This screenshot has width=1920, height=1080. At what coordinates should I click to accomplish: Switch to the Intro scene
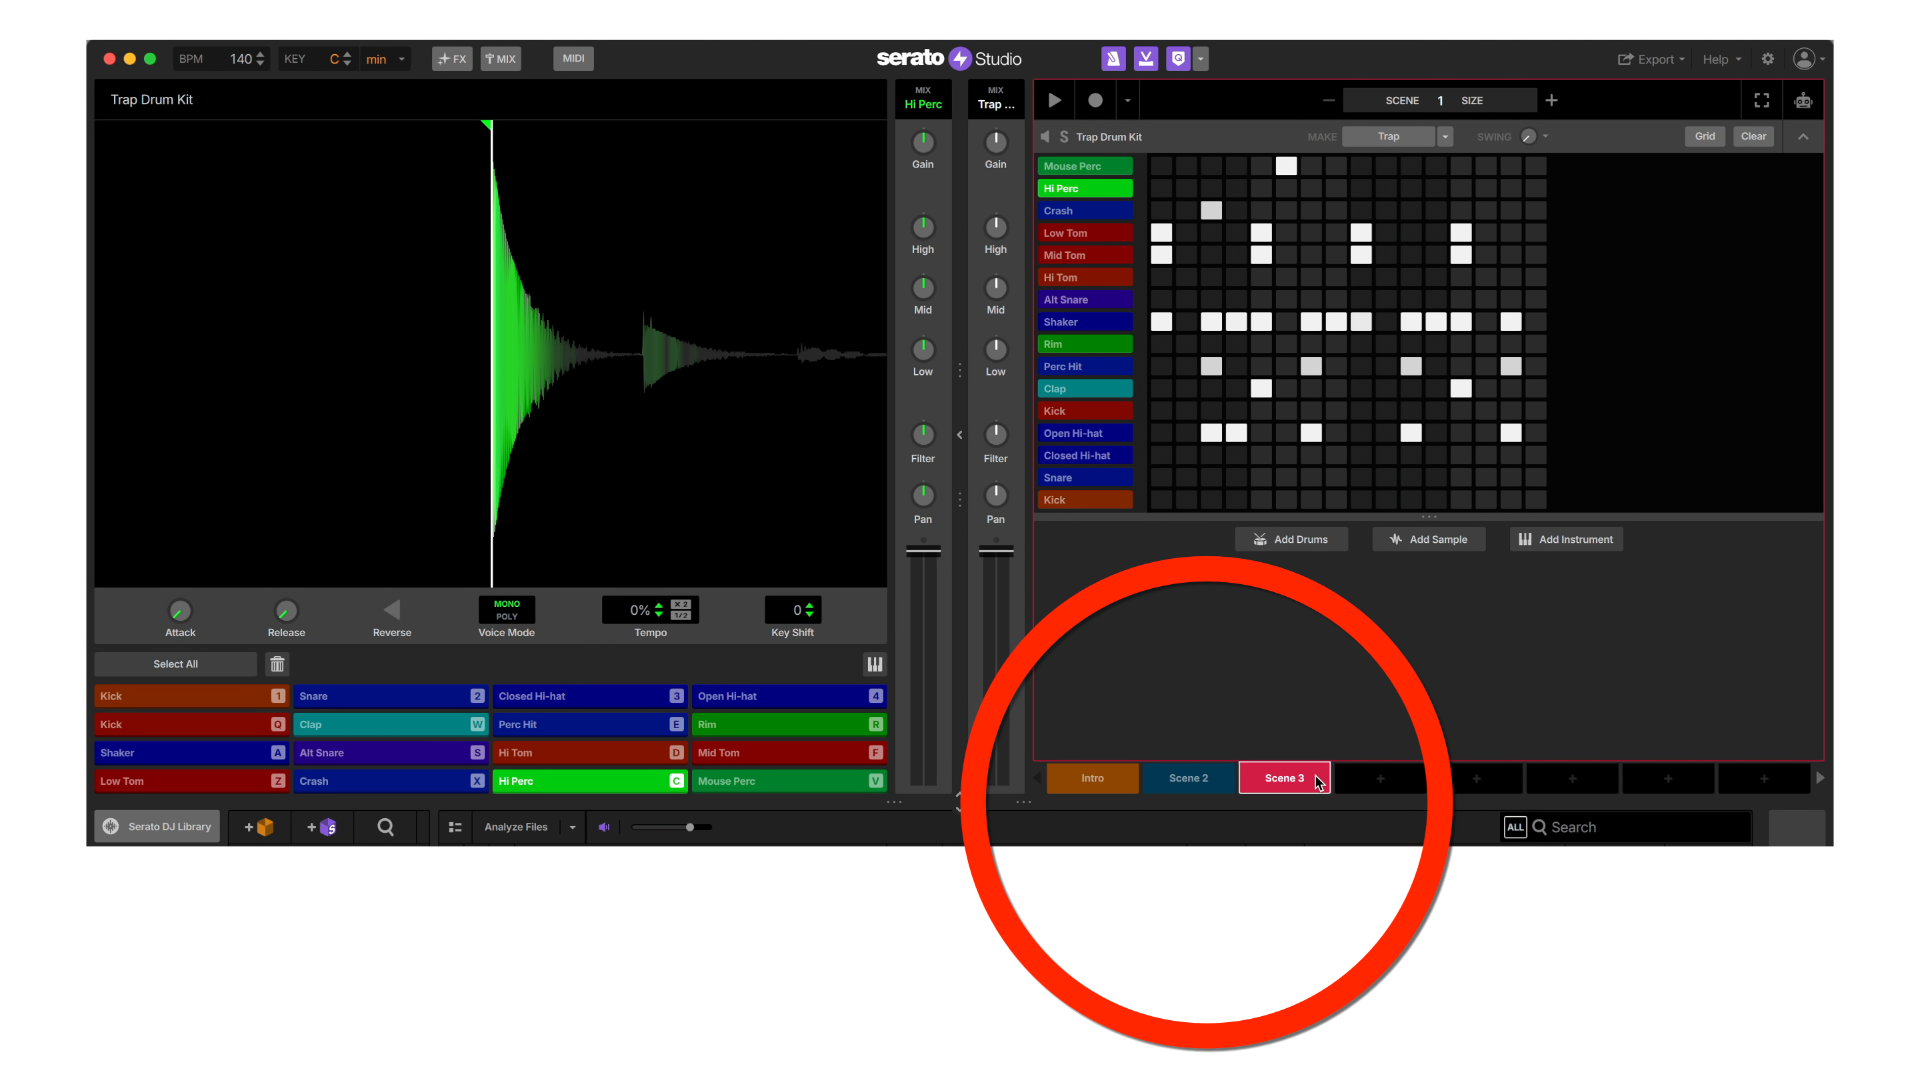point(1092,778)
